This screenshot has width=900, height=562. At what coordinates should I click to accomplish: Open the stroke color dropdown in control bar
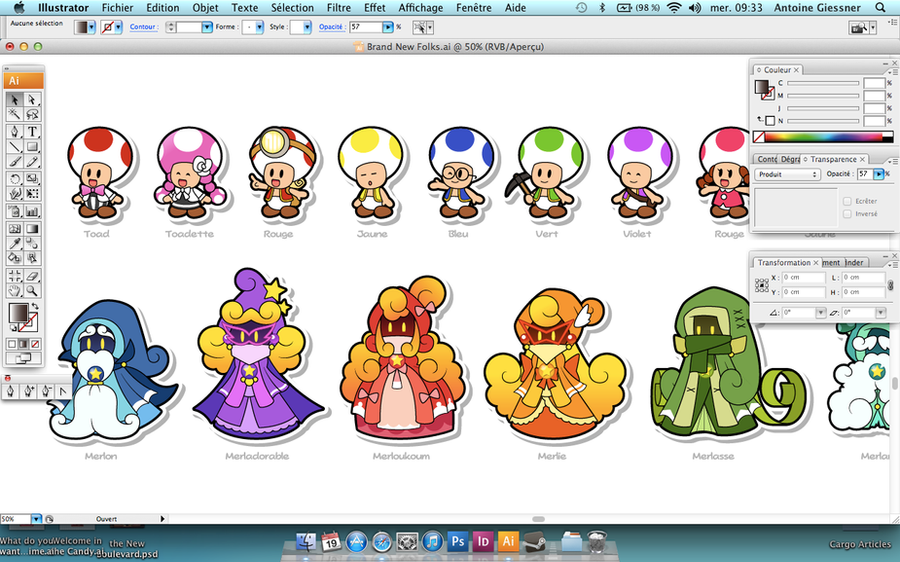pyautogui.click(x=118, y=27)
